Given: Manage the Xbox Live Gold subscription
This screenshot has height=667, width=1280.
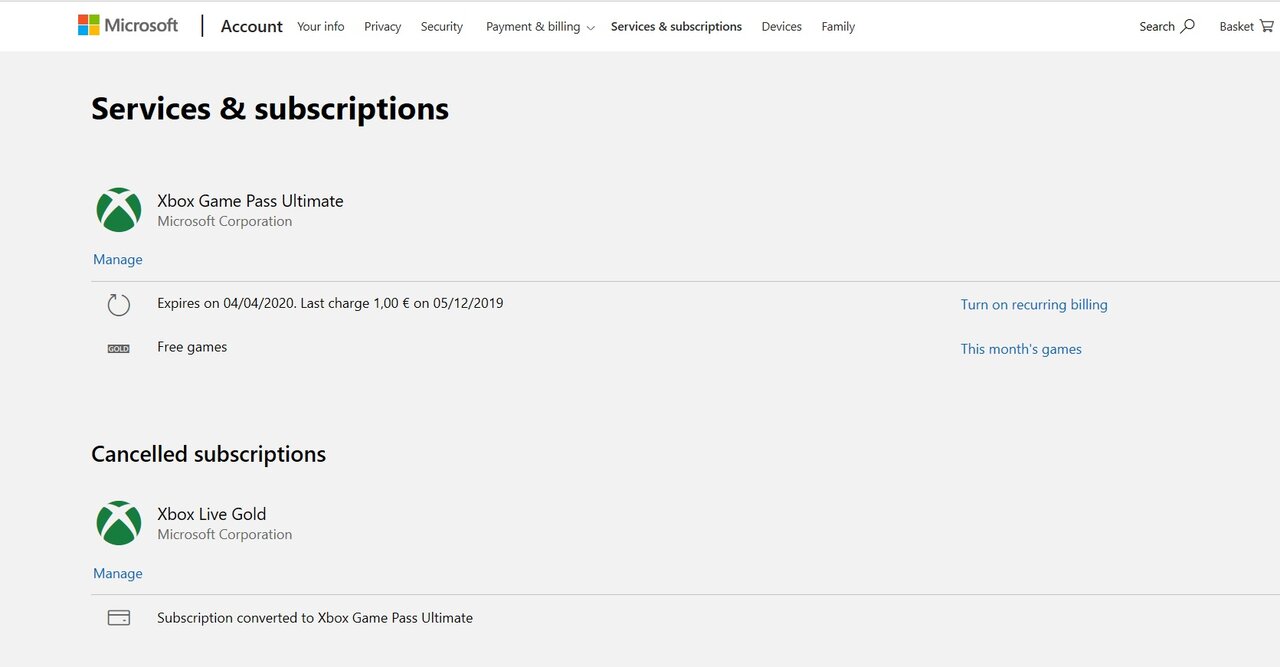Looking at the screenshot, I should 118,573.
